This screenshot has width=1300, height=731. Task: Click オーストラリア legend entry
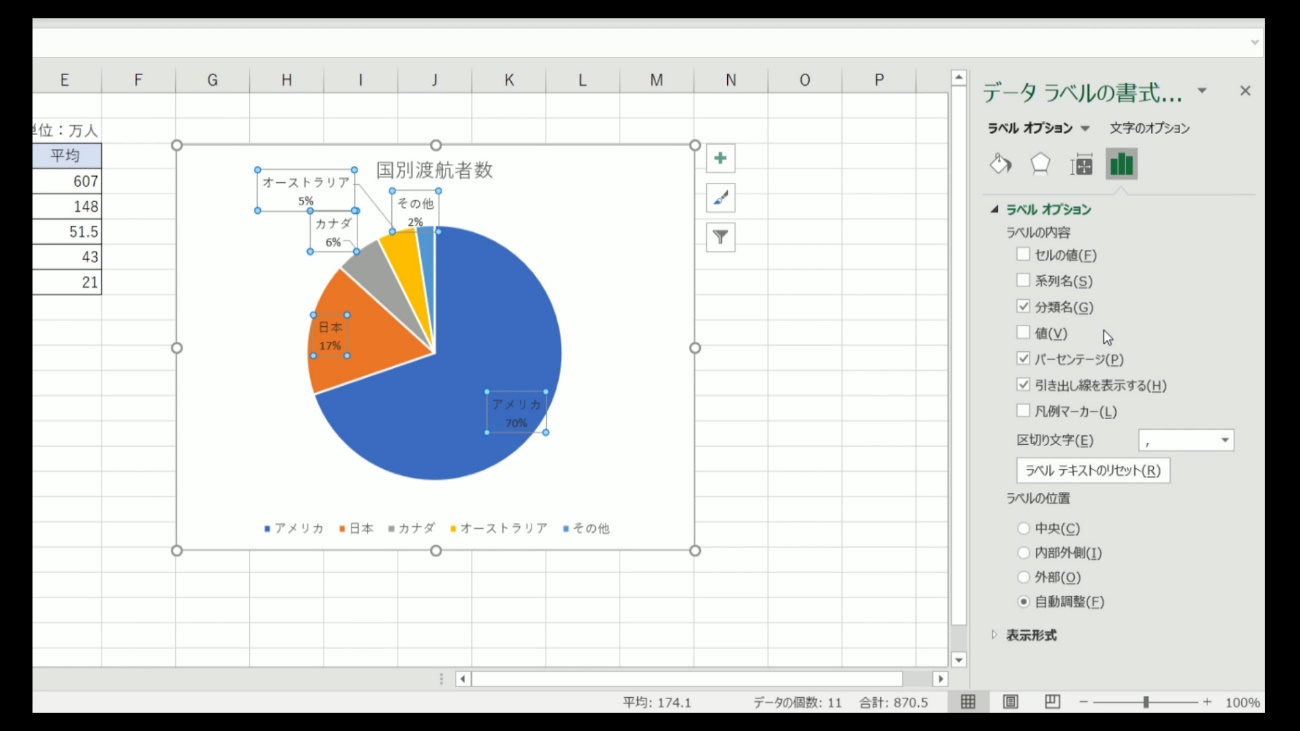pyautogui.click(x=498, y=528)
